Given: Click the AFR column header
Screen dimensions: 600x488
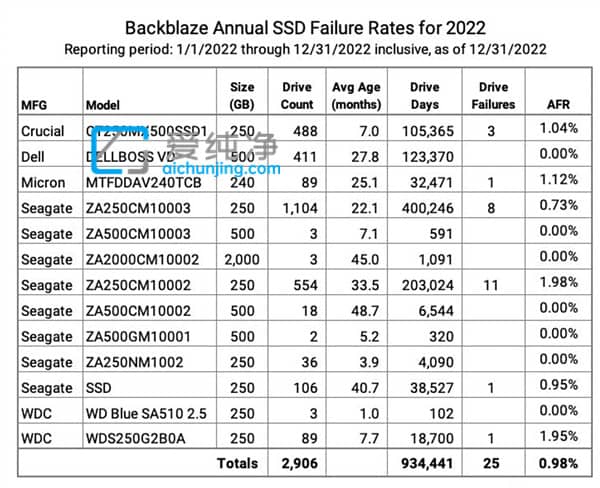Looking at the screenshot, I should tap(558, 104).
